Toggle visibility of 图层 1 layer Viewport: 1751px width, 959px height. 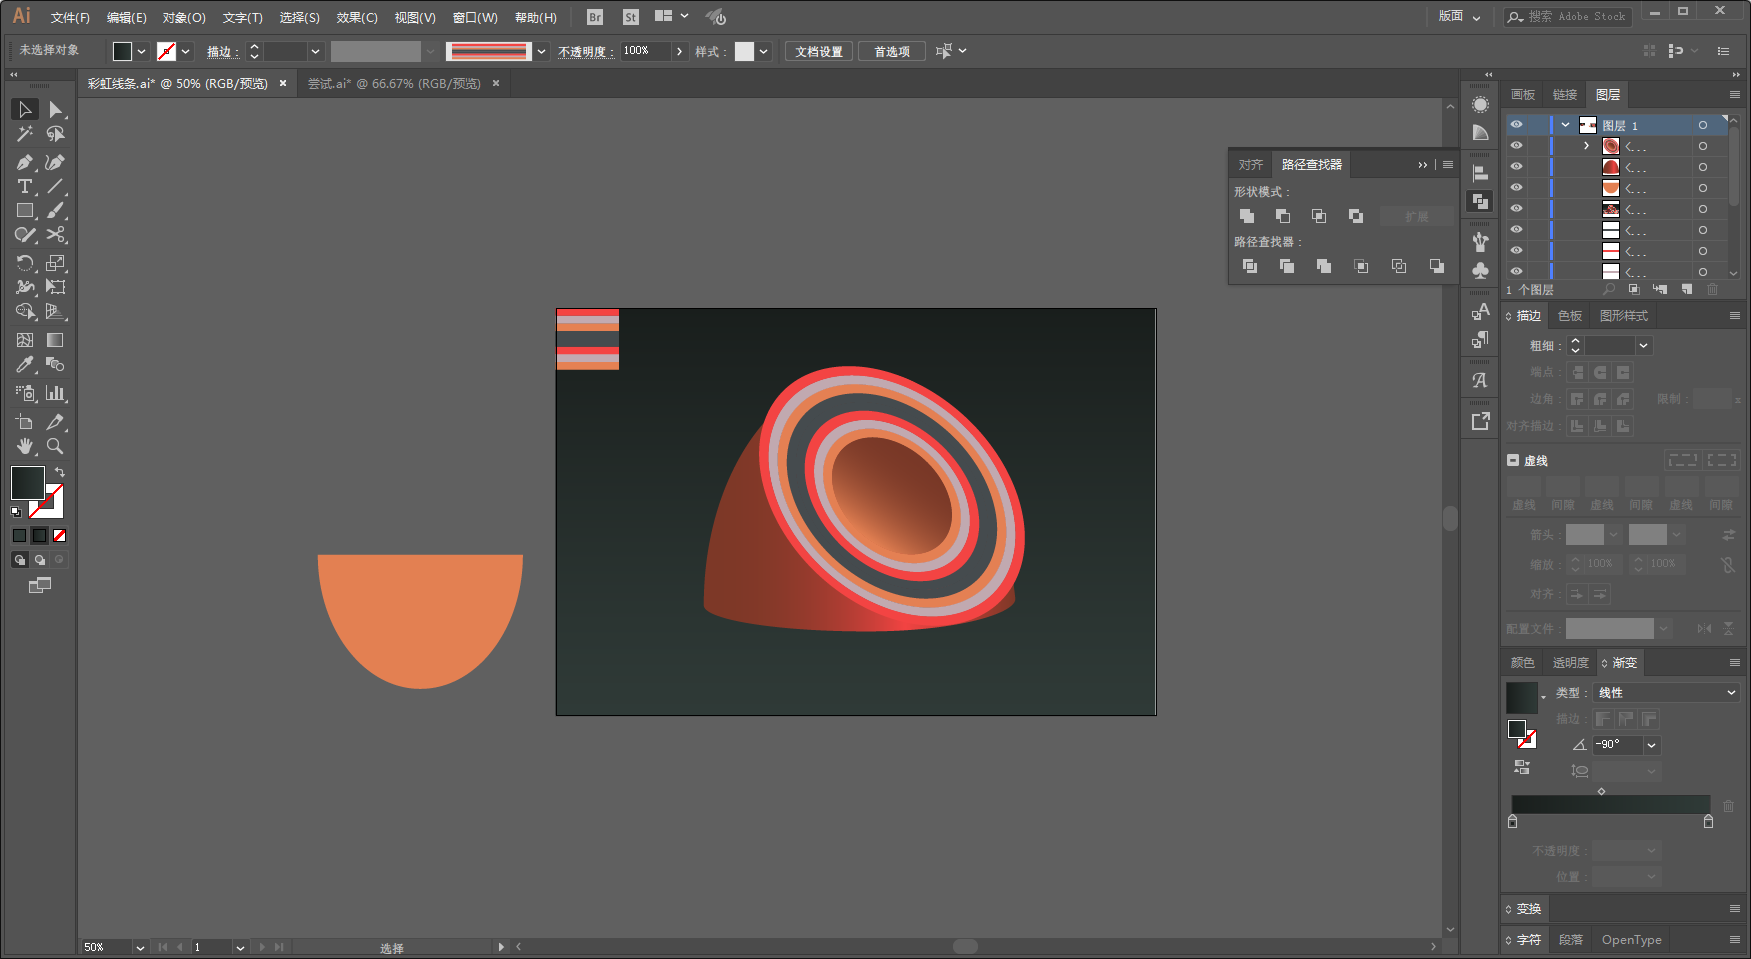tap(1516, 125)
